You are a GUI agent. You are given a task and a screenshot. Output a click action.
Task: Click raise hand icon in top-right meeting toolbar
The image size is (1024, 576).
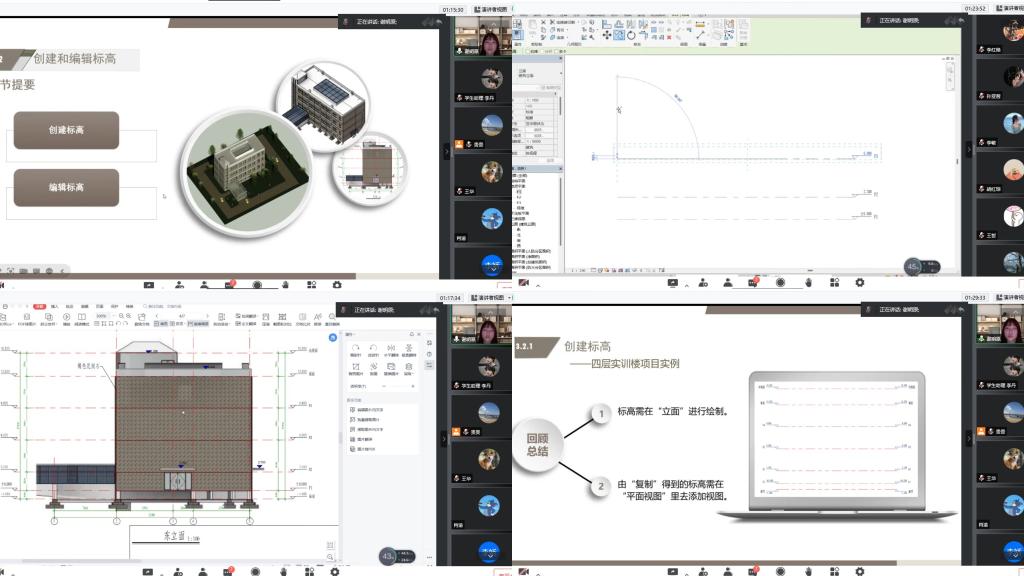[808, 283]
